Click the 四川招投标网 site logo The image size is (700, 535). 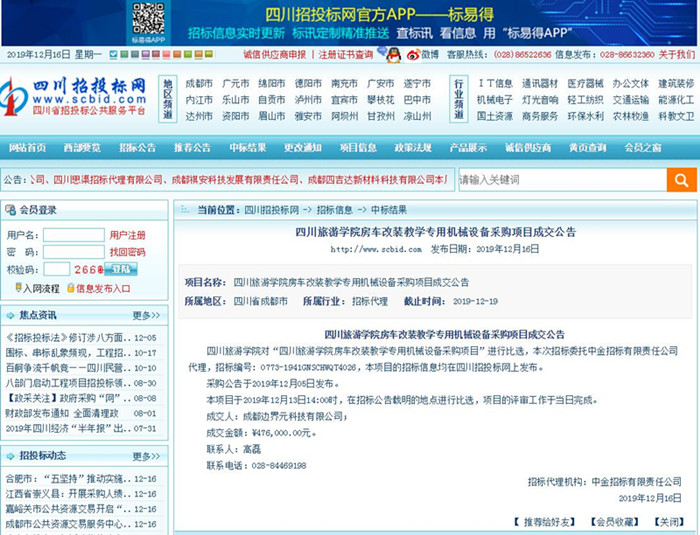click(74, 97)
